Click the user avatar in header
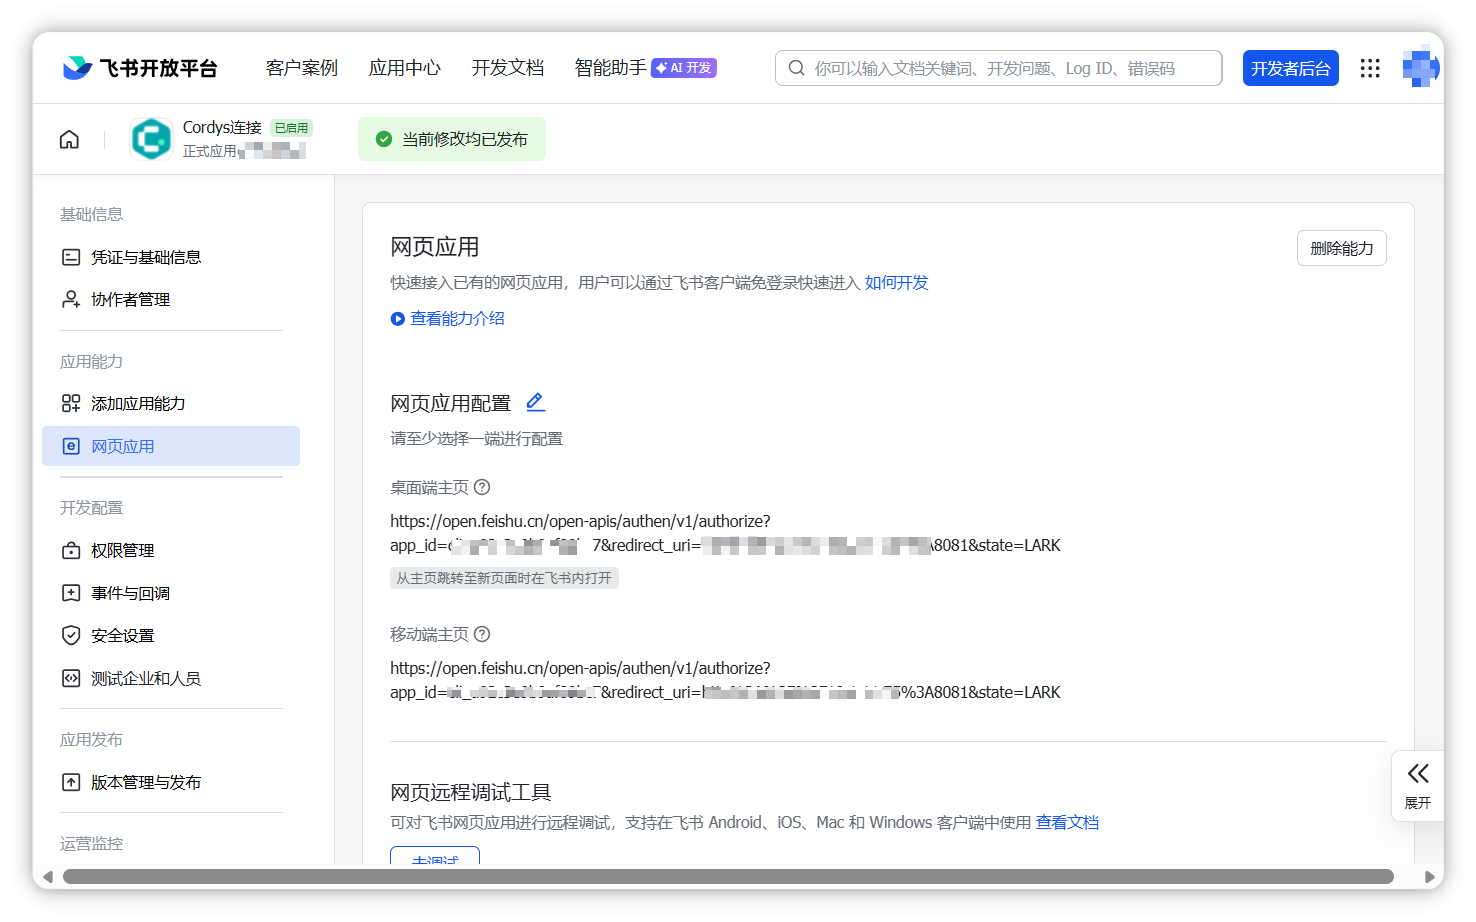 point(1420,67)
